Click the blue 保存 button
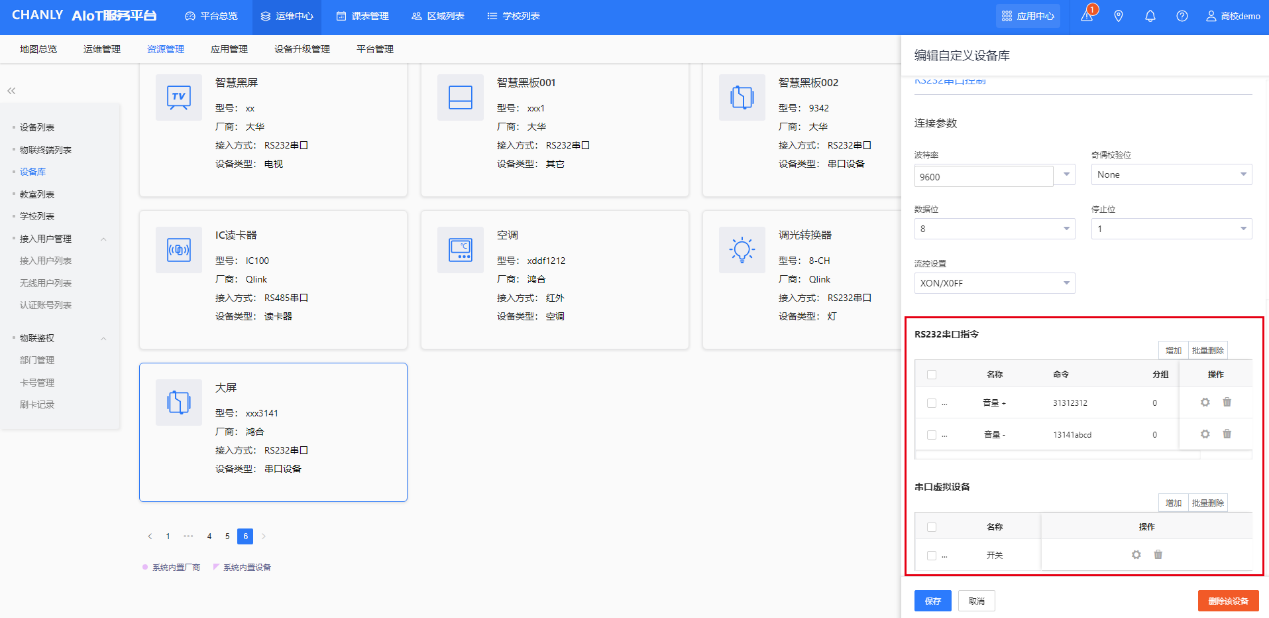 pos(932,601)
